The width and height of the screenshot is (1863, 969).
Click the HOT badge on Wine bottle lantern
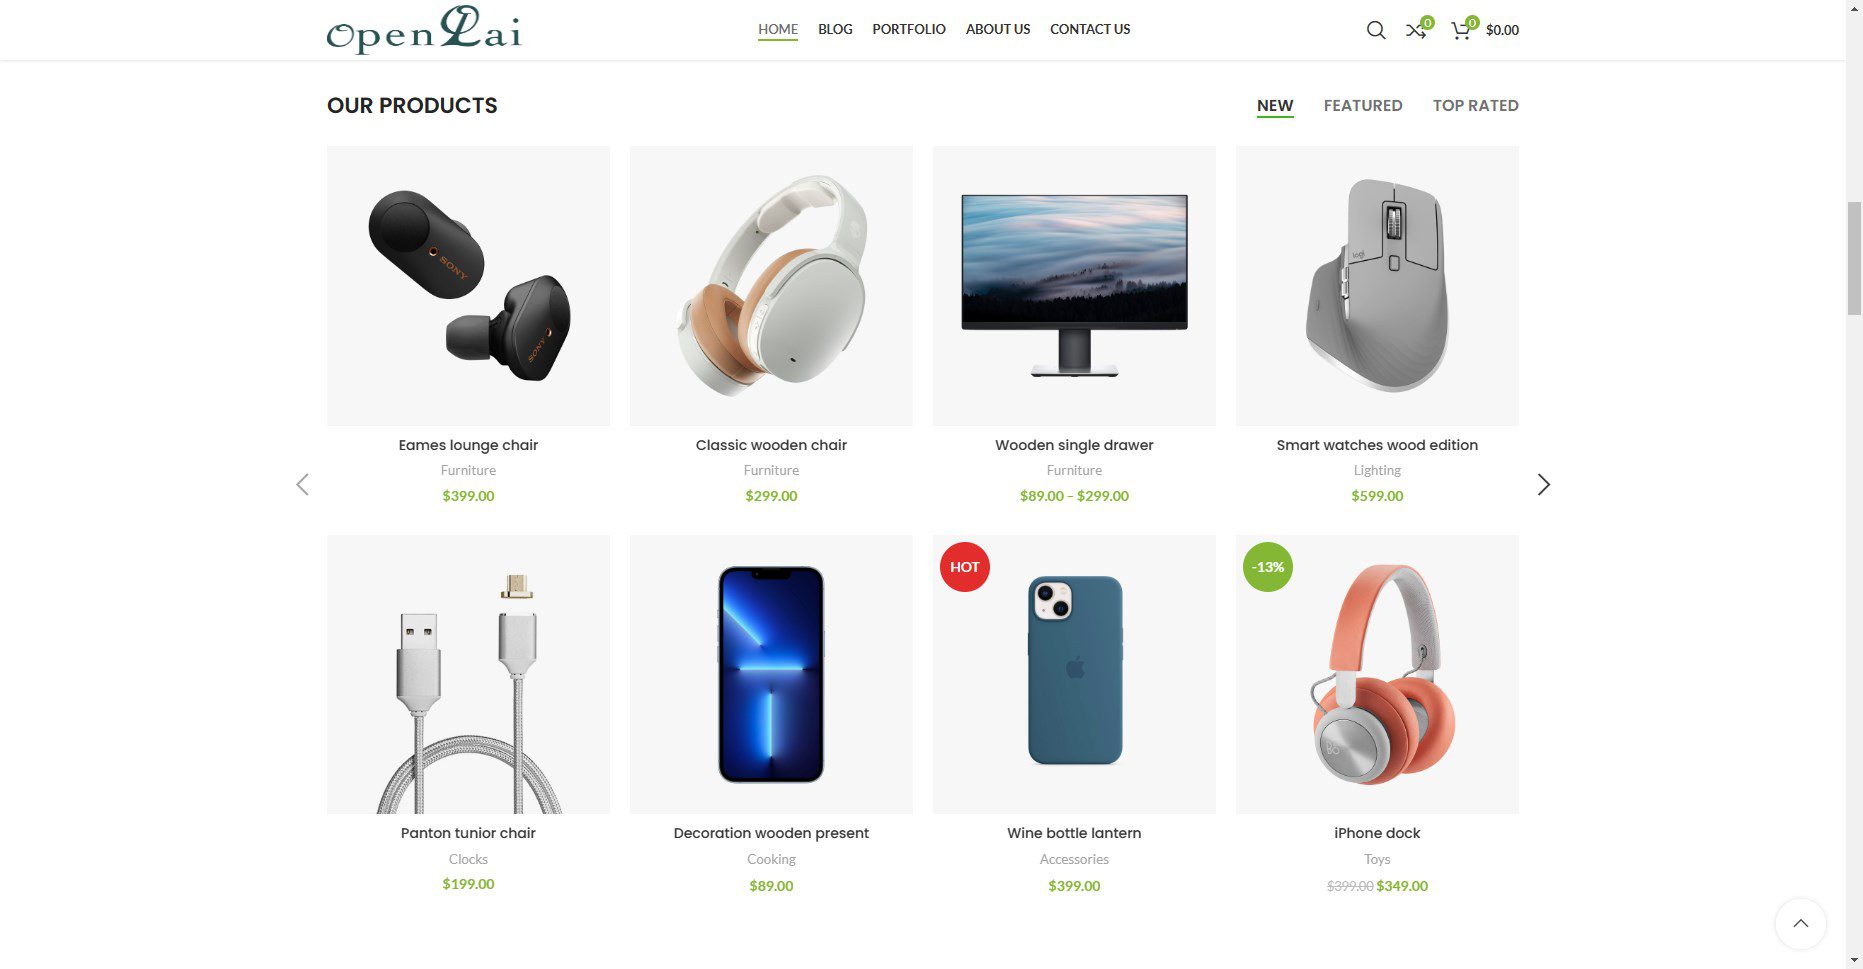click(x=965, y=567)
